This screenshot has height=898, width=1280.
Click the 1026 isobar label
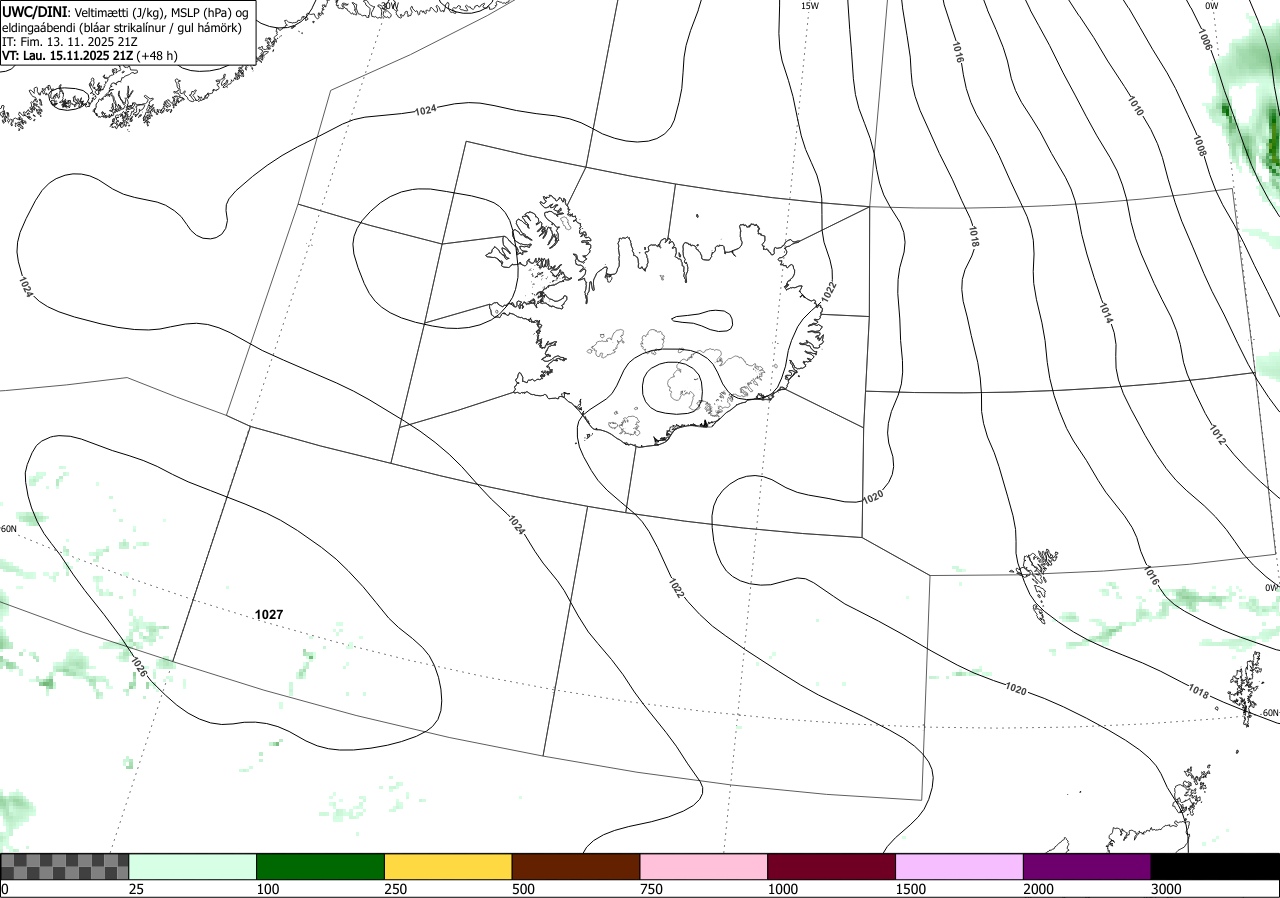point(138,667)
